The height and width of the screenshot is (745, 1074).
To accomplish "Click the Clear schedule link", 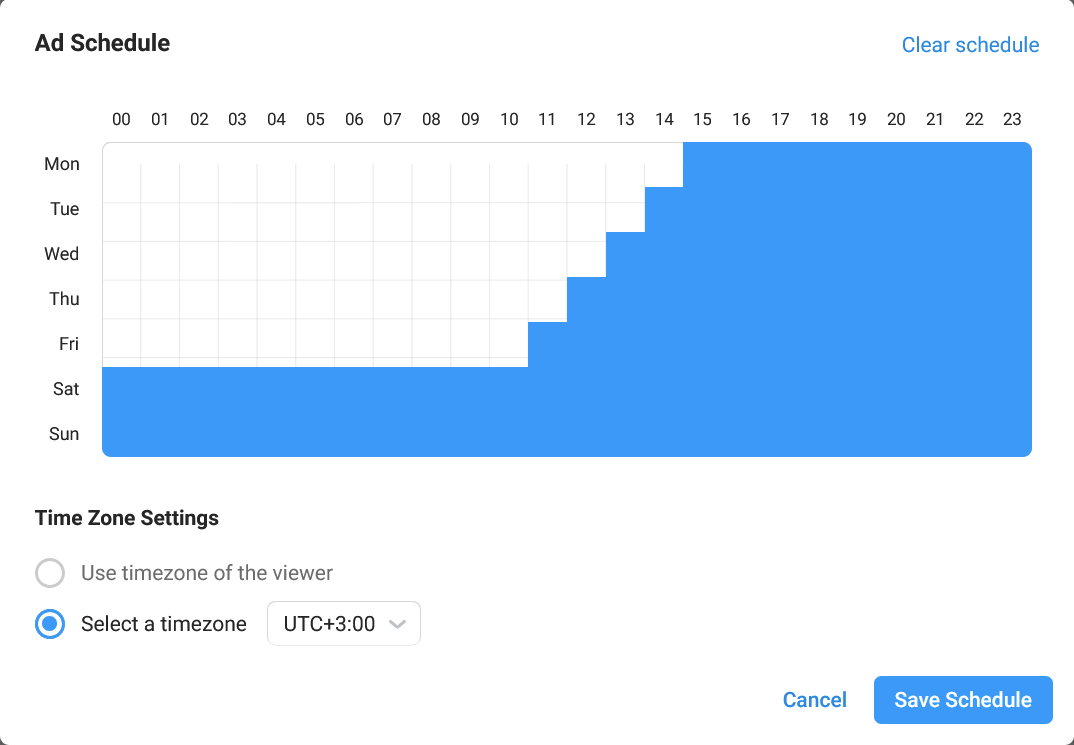I will [970, 45].
